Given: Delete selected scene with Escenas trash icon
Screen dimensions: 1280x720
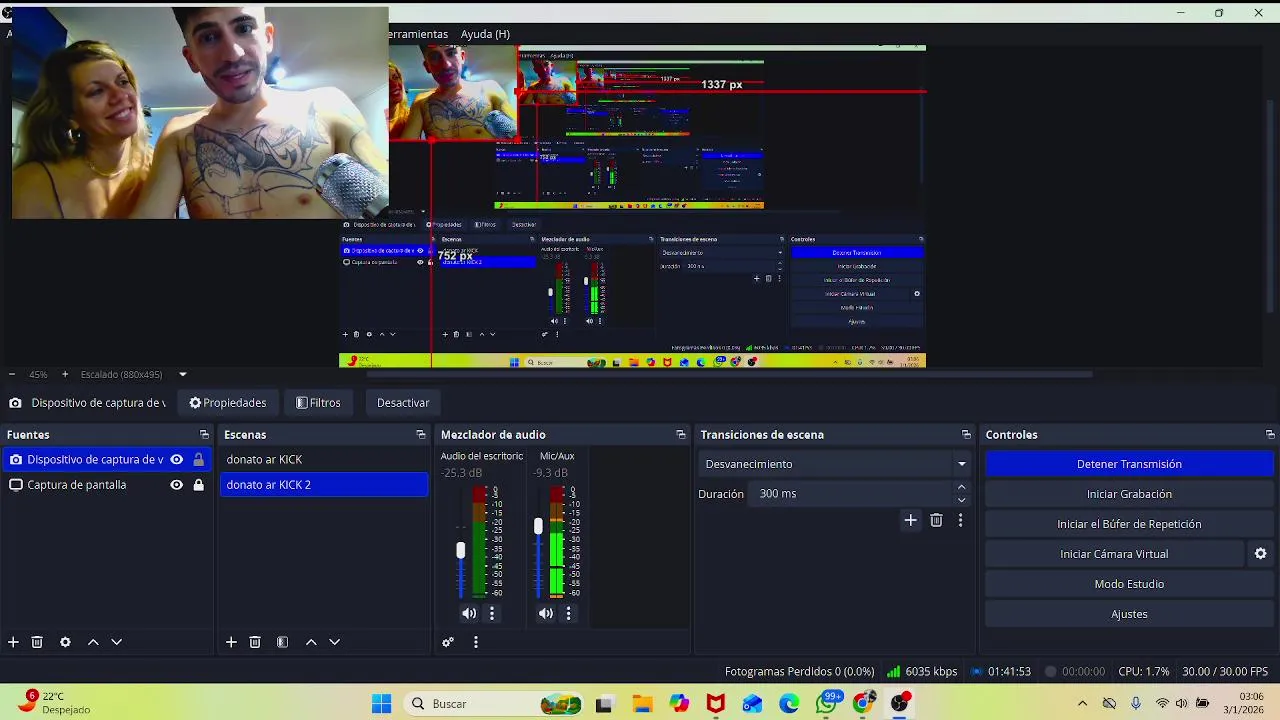Looking at the screenshot, I should (255, 642).
